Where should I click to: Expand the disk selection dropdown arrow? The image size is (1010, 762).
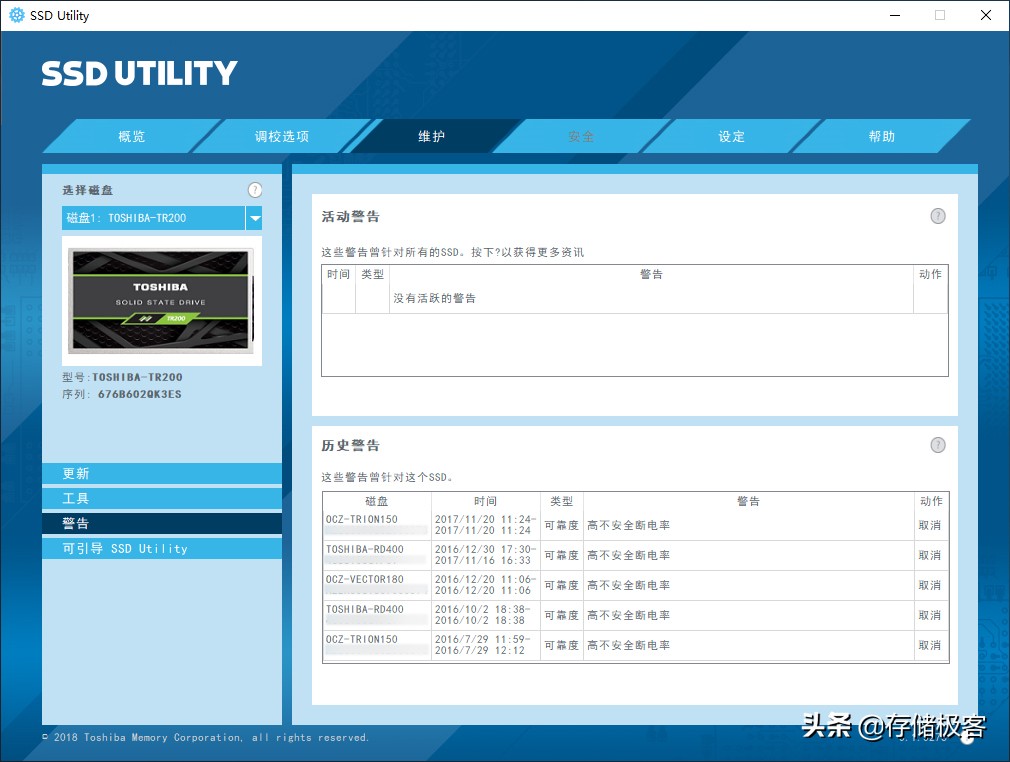point(255,218)
